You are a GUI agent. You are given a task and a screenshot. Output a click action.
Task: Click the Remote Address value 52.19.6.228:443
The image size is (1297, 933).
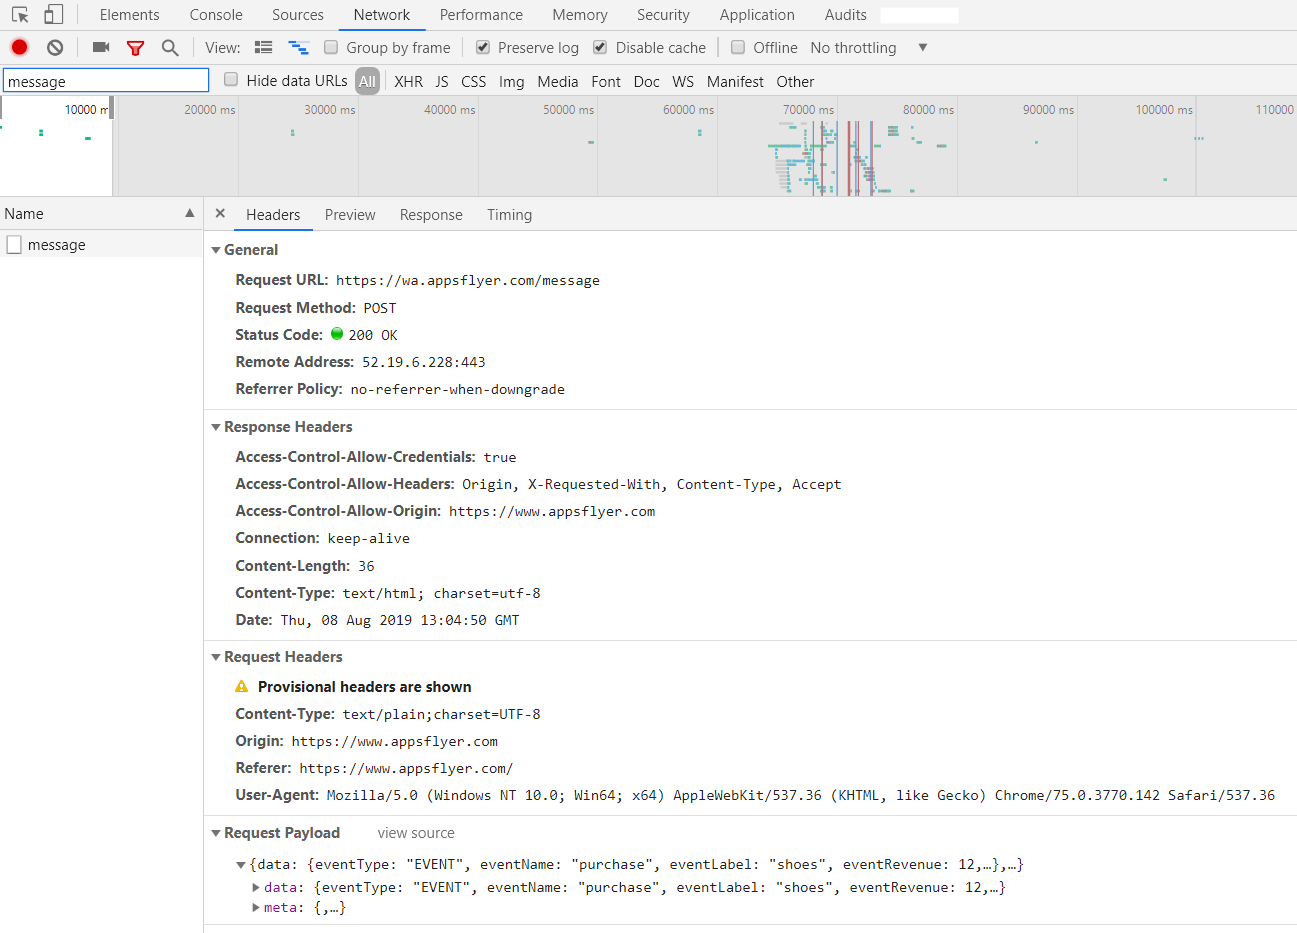click(x=424, y=362)
